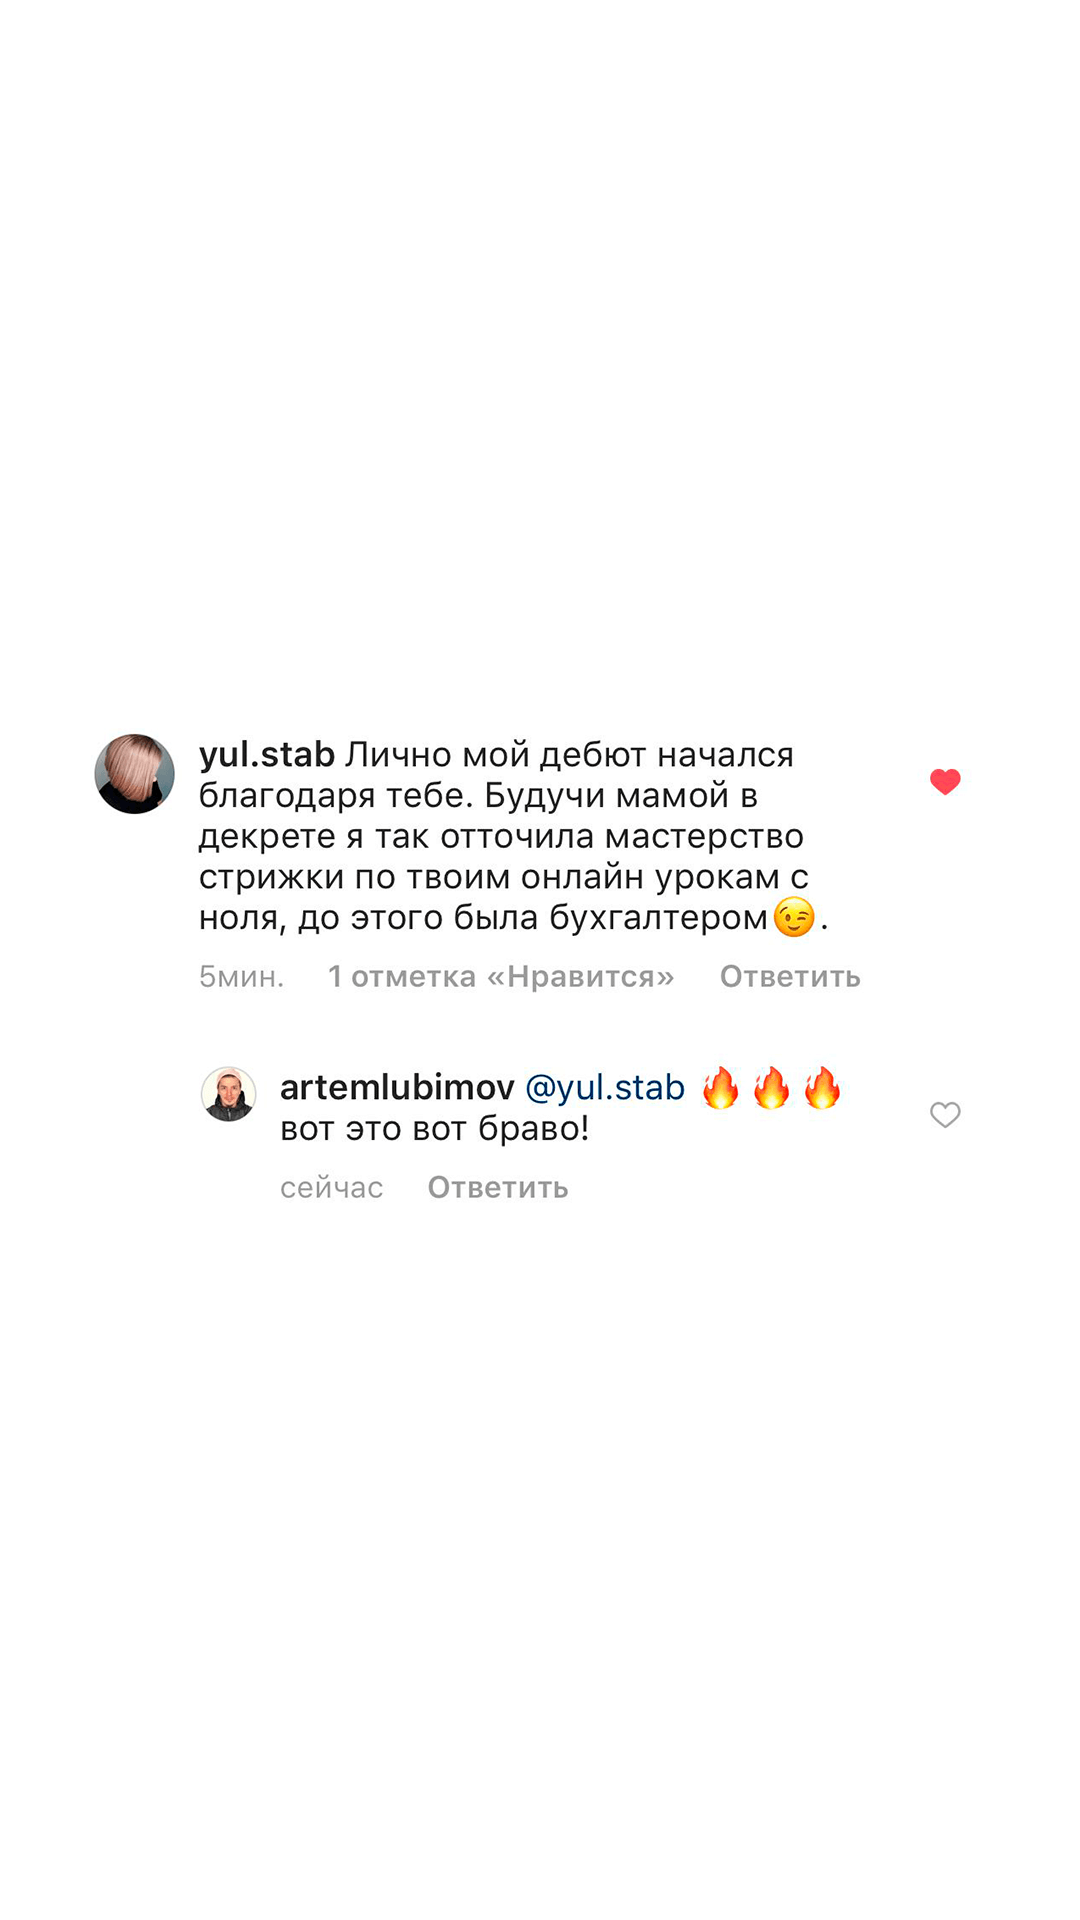Image resolution: width=1080 pixels, height=1920 pixels.
Task: Open yul.stab's profile picture
Action: 134,774
